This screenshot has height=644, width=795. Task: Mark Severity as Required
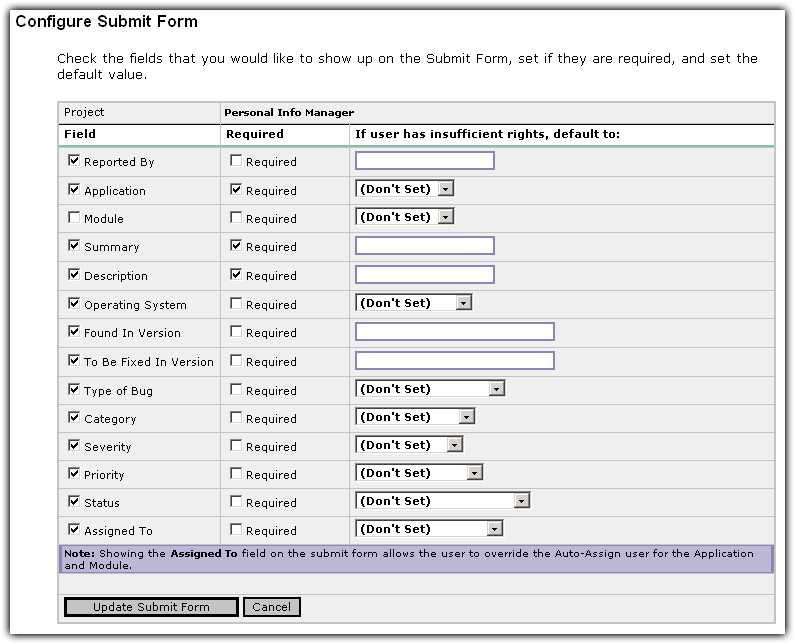coord(236,446)
